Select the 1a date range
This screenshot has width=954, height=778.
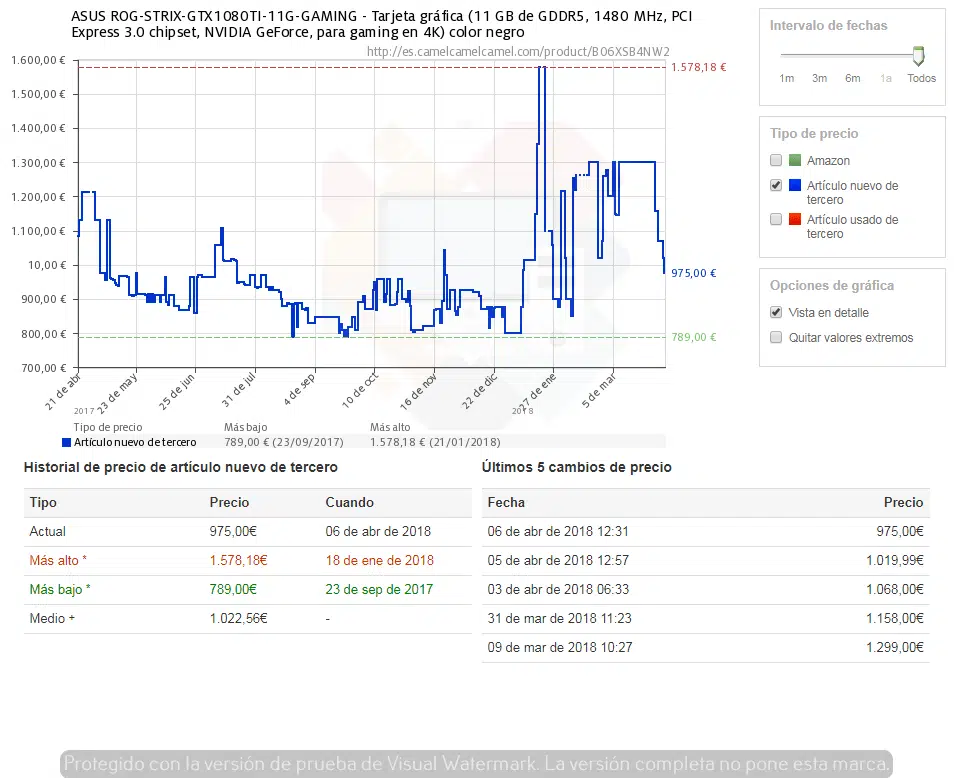coord(886,78)
